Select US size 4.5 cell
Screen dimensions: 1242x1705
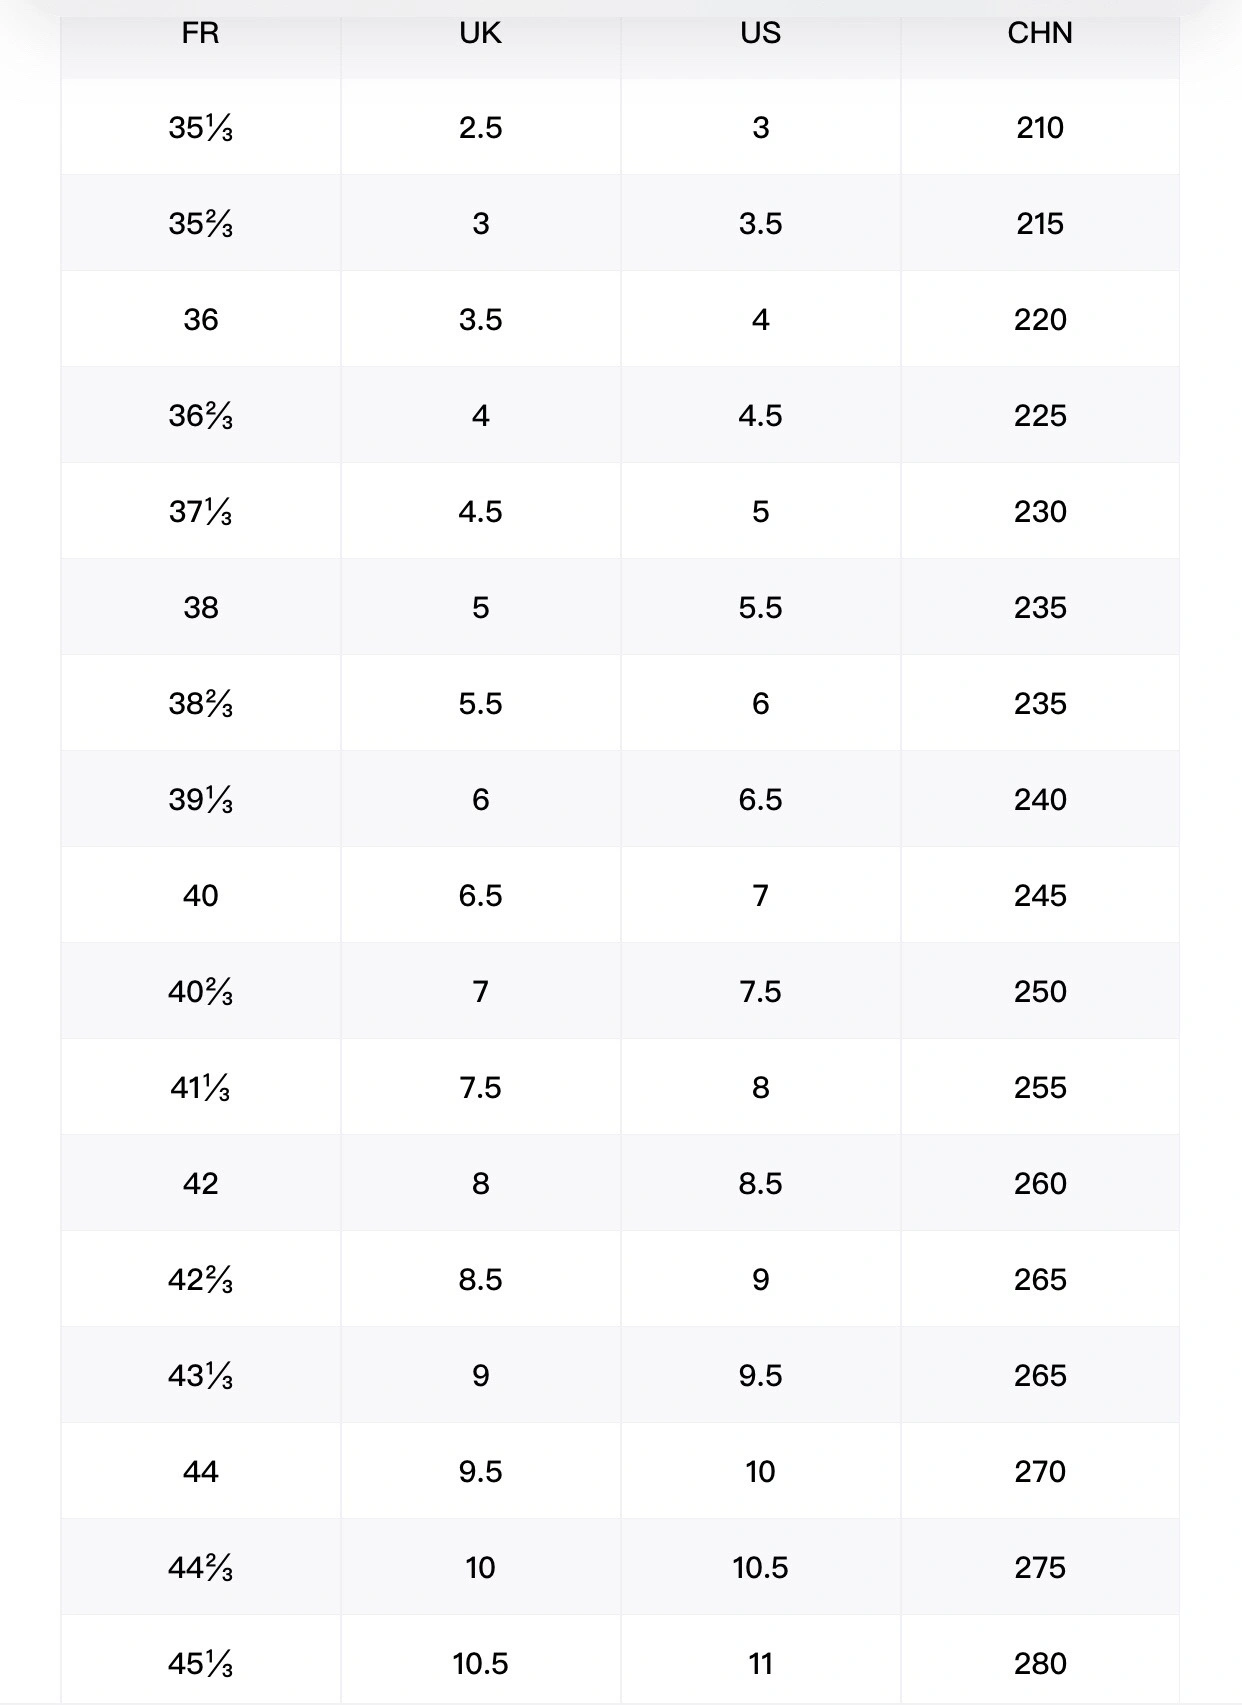pyautogui.click(x=760, y=416)
